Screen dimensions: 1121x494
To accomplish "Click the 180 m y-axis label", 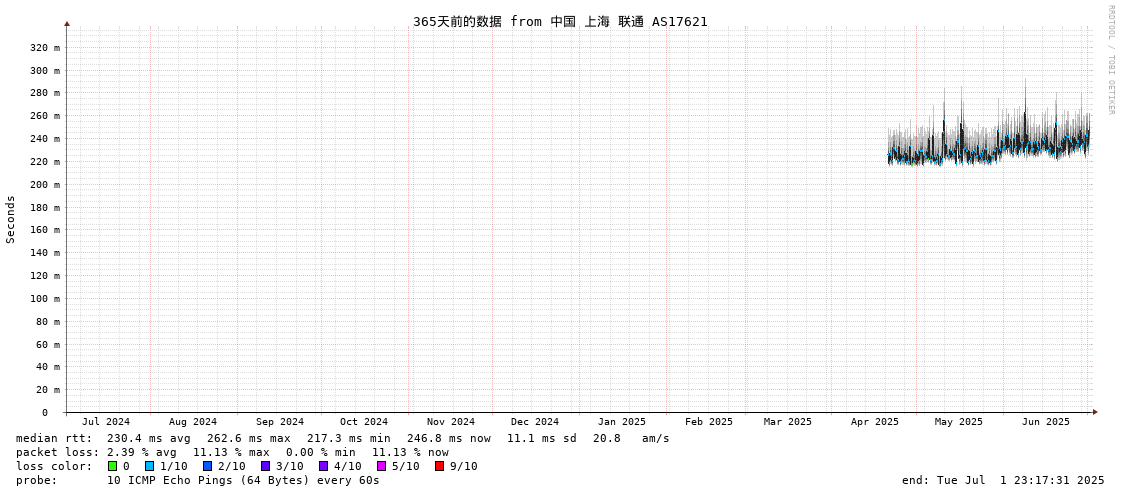I will pos(44,207).
